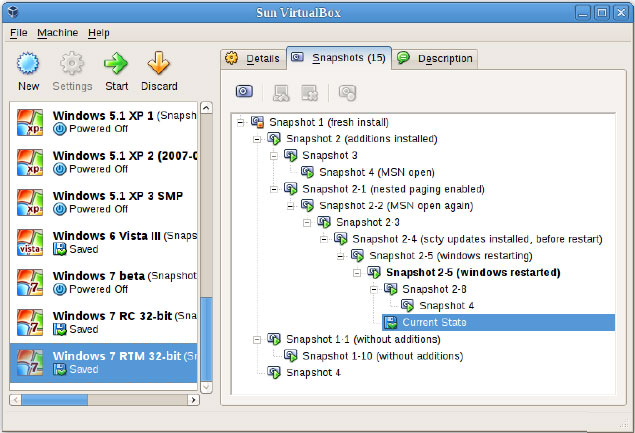Click the Windows 7 RTM 32-bit OS icon
Viewport: 635px width, 433px height.
[30, 363]
